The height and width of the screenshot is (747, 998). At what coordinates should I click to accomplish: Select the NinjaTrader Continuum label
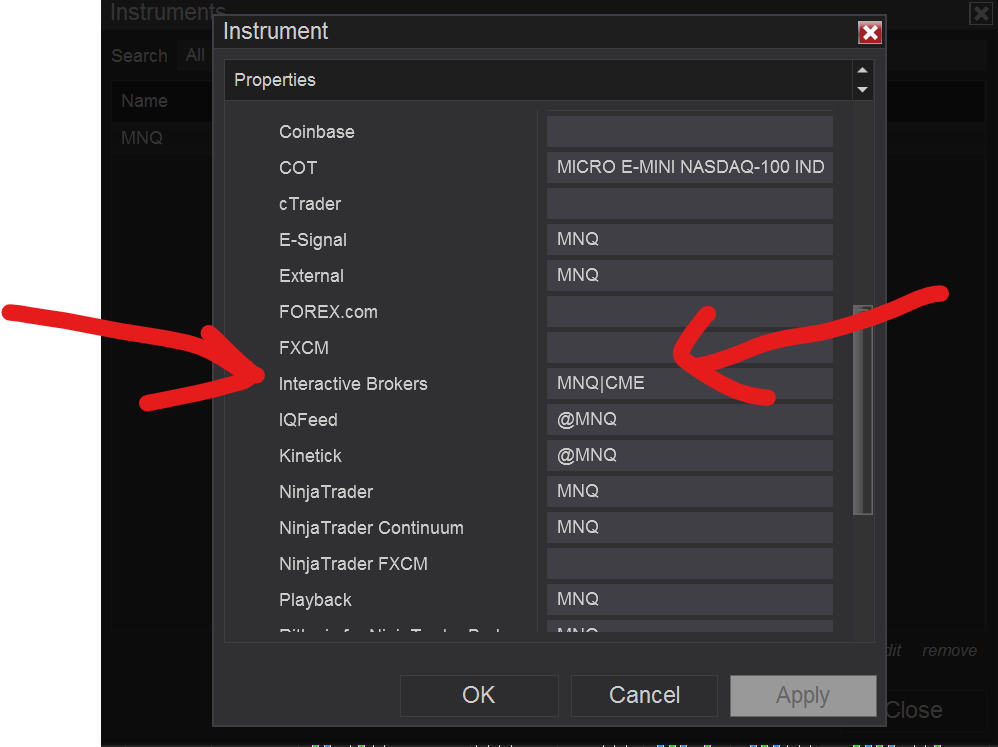pos(371,528)
